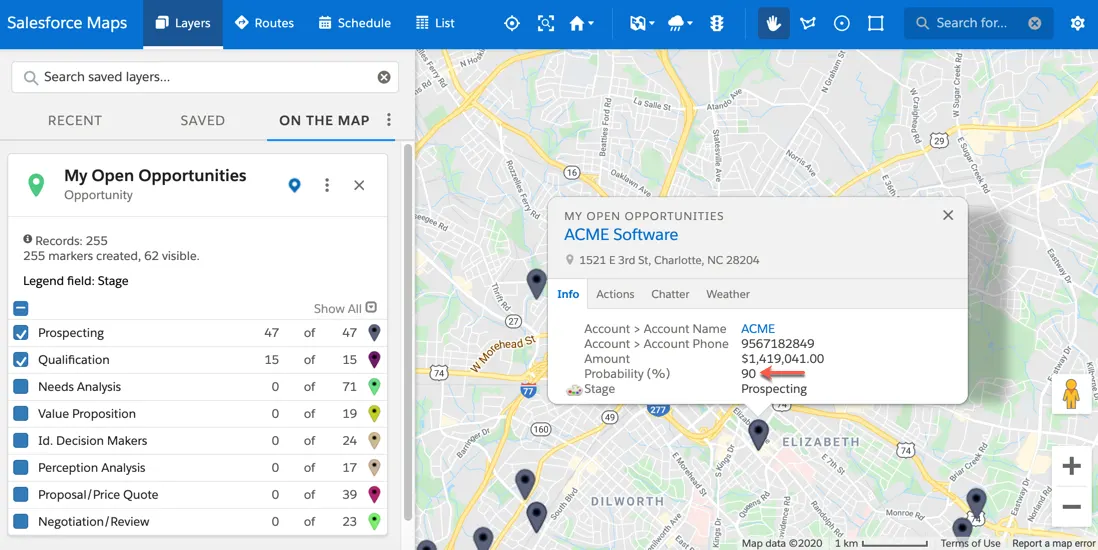
Task: Zoom in the map with plus button
Action: tap(1071, 467)
